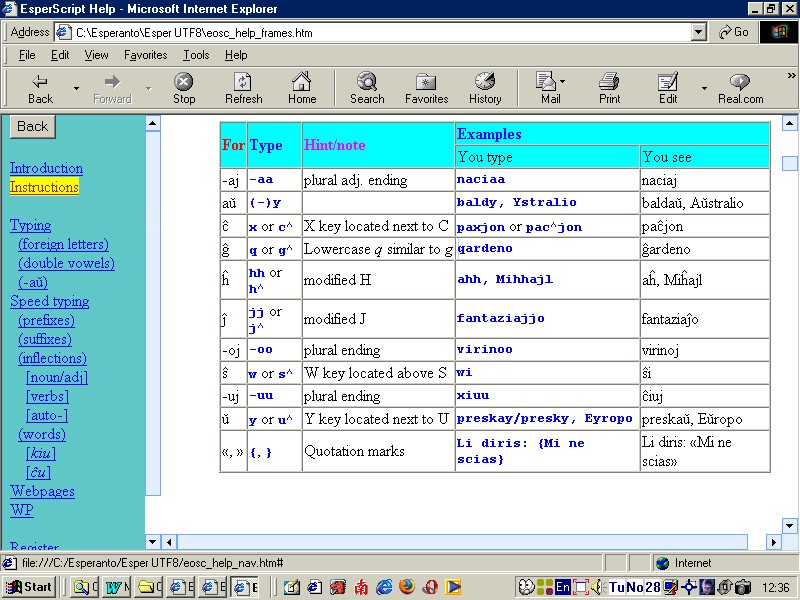
Task: Stop loading the page
Action: [183, 88]
